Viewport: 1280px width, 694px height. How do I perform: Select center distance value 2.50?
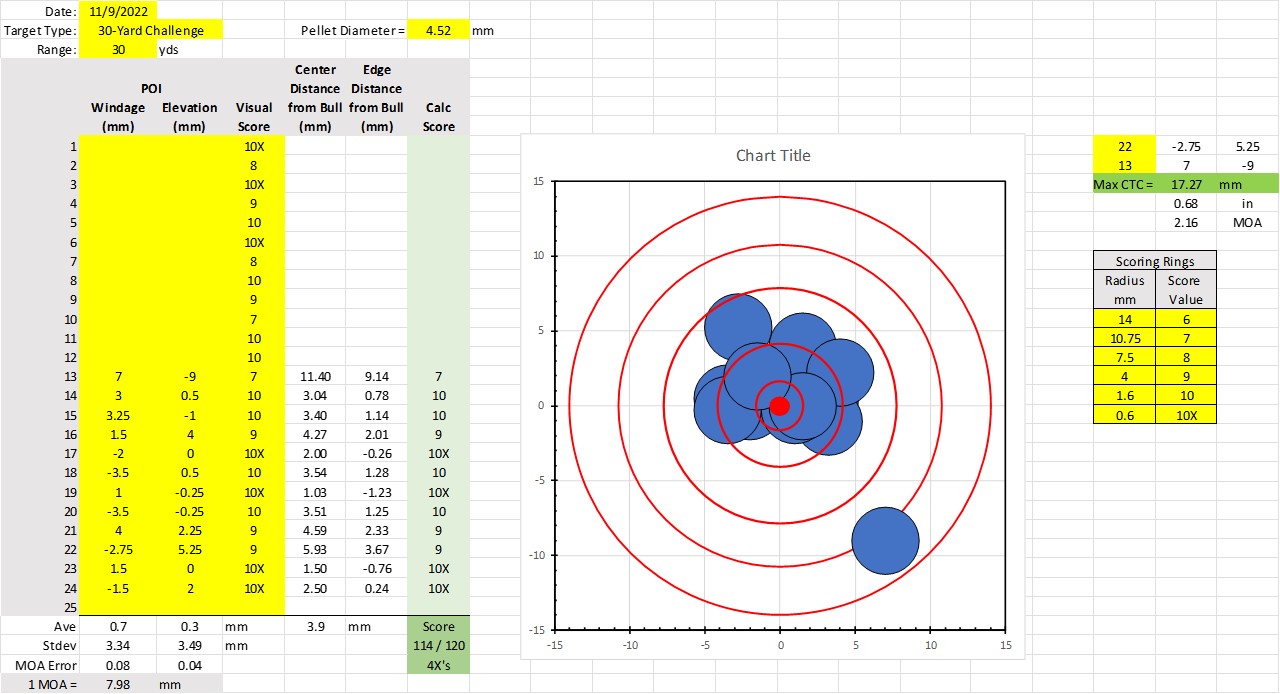(x=315, y=588)
